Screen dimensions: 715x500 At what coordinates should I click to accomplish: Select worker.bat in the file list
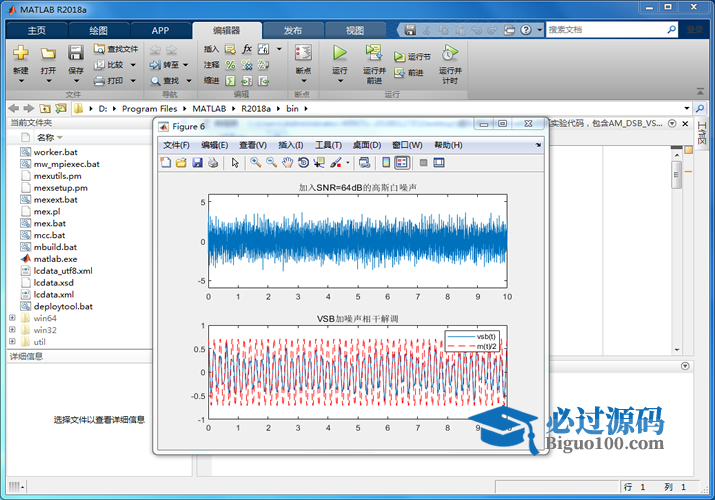tap(55, 152)
